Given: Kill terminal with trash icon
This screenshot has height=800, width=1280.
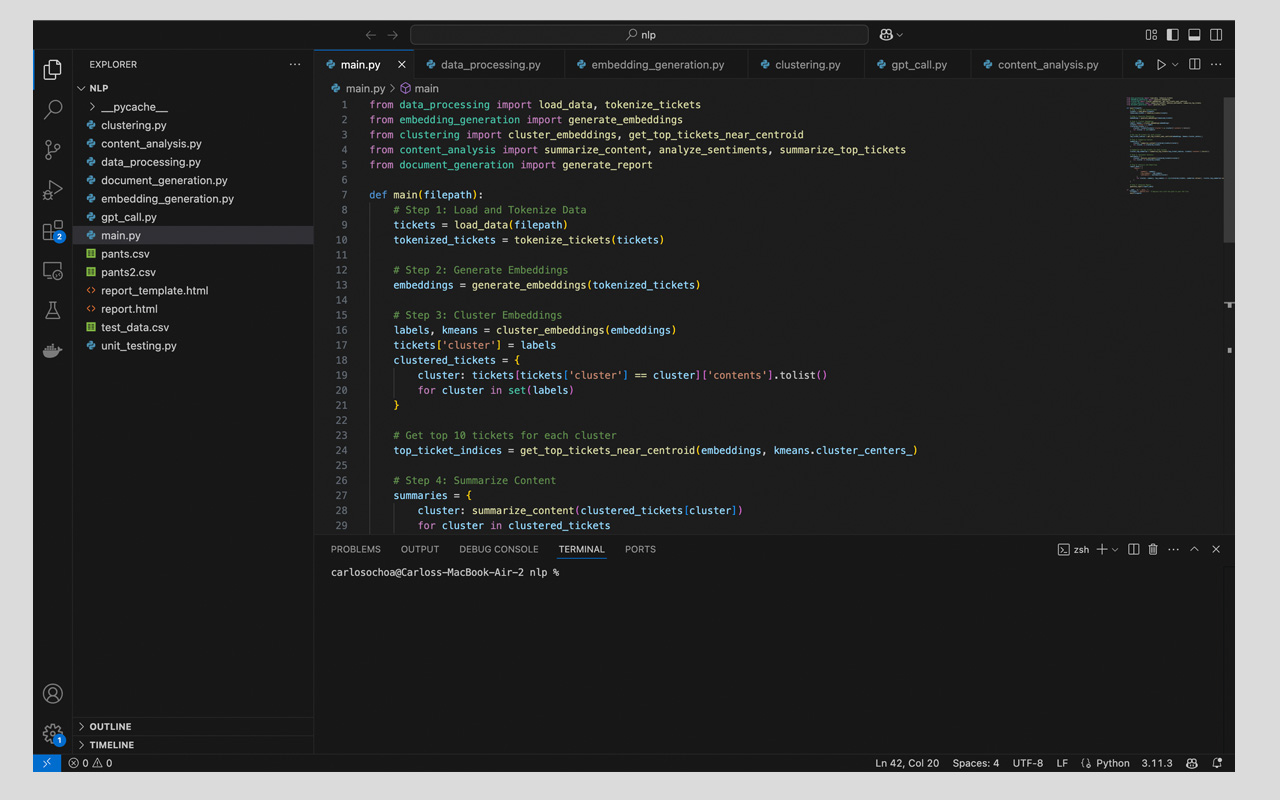Looking at the screenshot, I should click(1153, 549).
